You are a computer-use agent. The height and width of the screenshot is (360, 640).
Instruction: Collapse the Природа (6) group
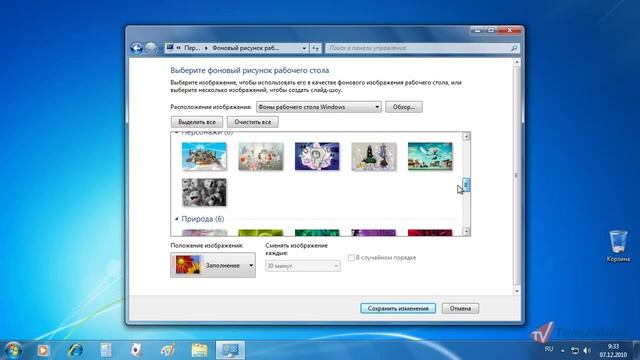coord(176,219)
